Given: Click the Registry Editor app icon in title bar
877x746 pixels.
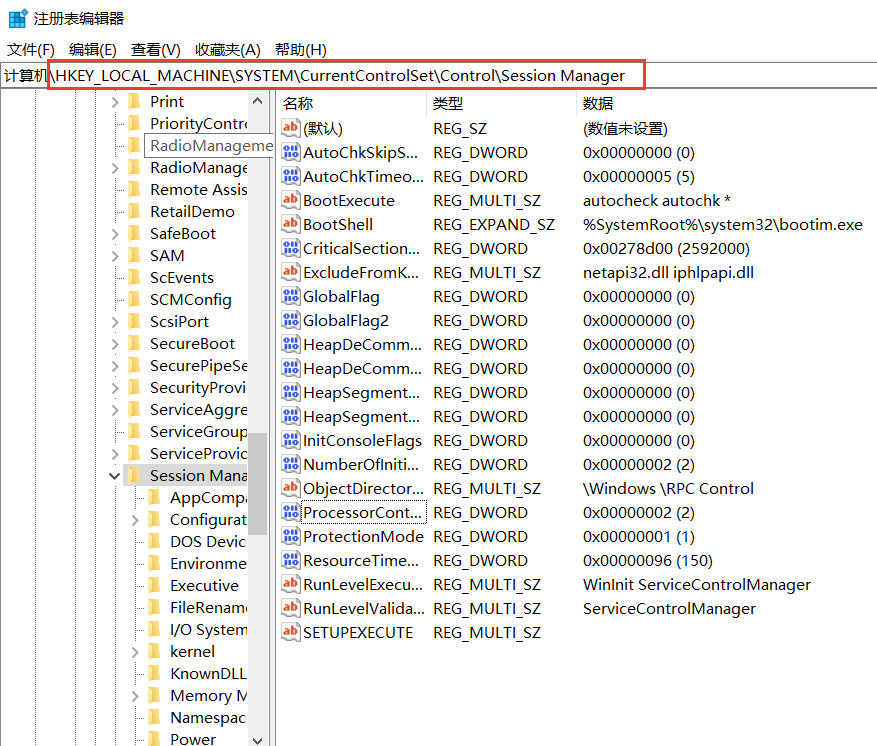Looking at the screenshot, I should (x=18, y=18).
